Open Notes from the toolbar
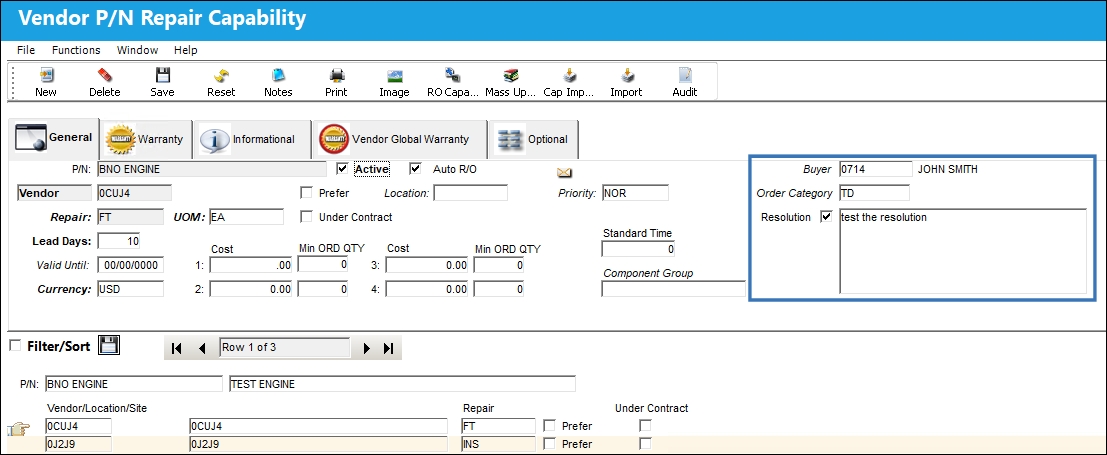 pos(278,76)
